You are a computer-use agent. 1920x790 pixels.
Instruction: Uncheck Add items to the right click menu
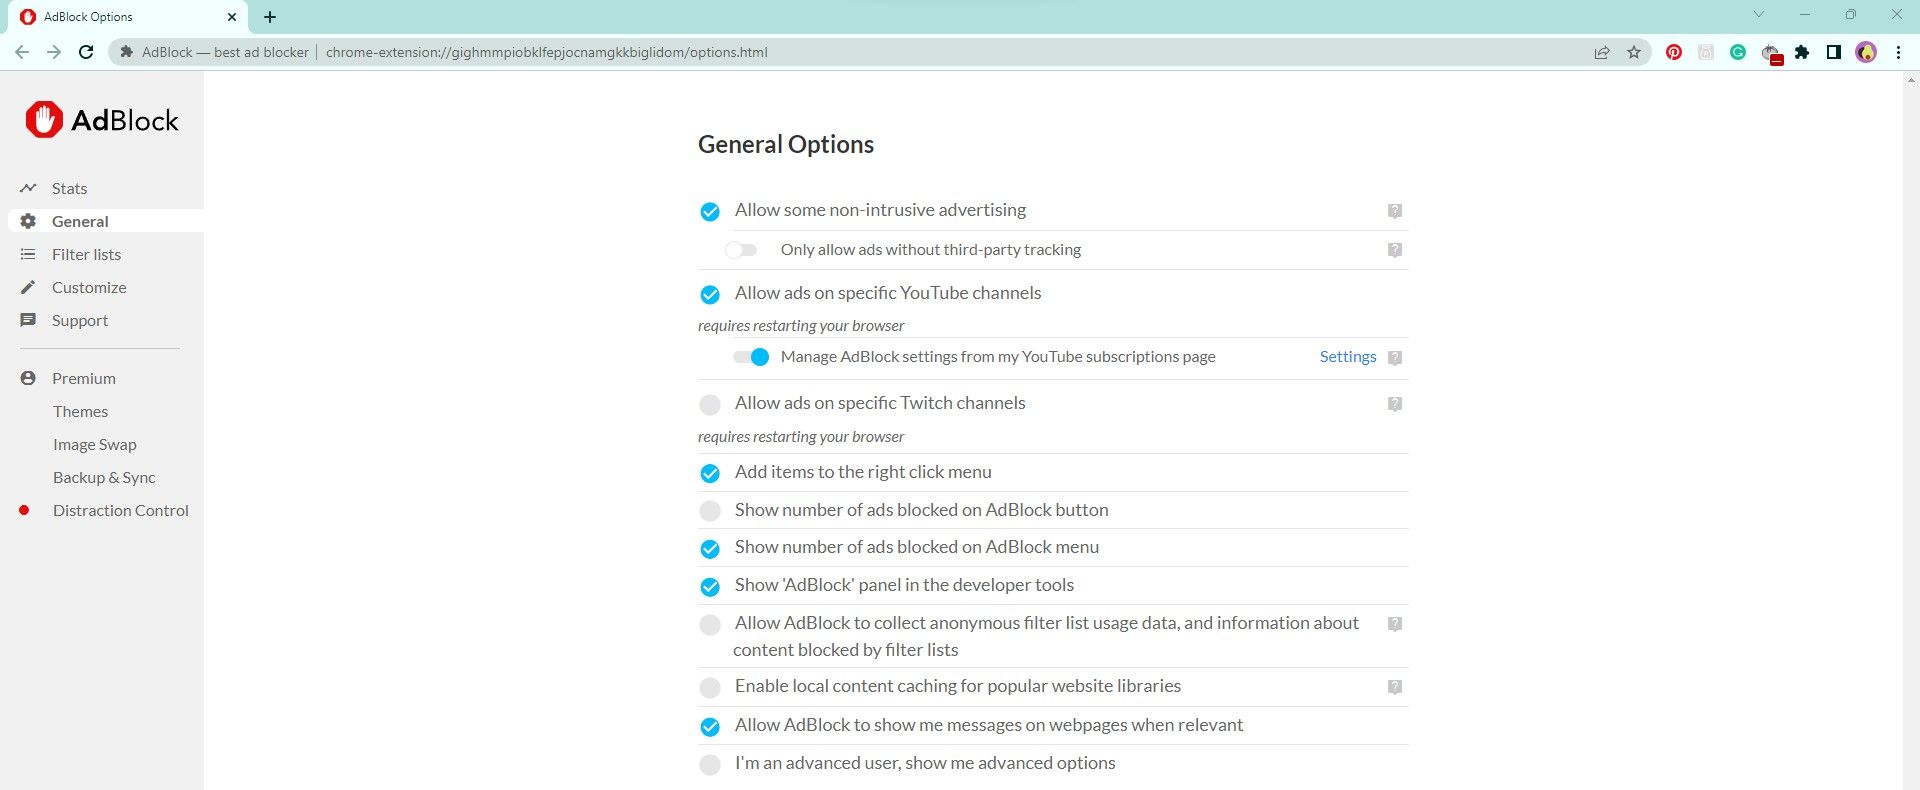coord(710,474)
